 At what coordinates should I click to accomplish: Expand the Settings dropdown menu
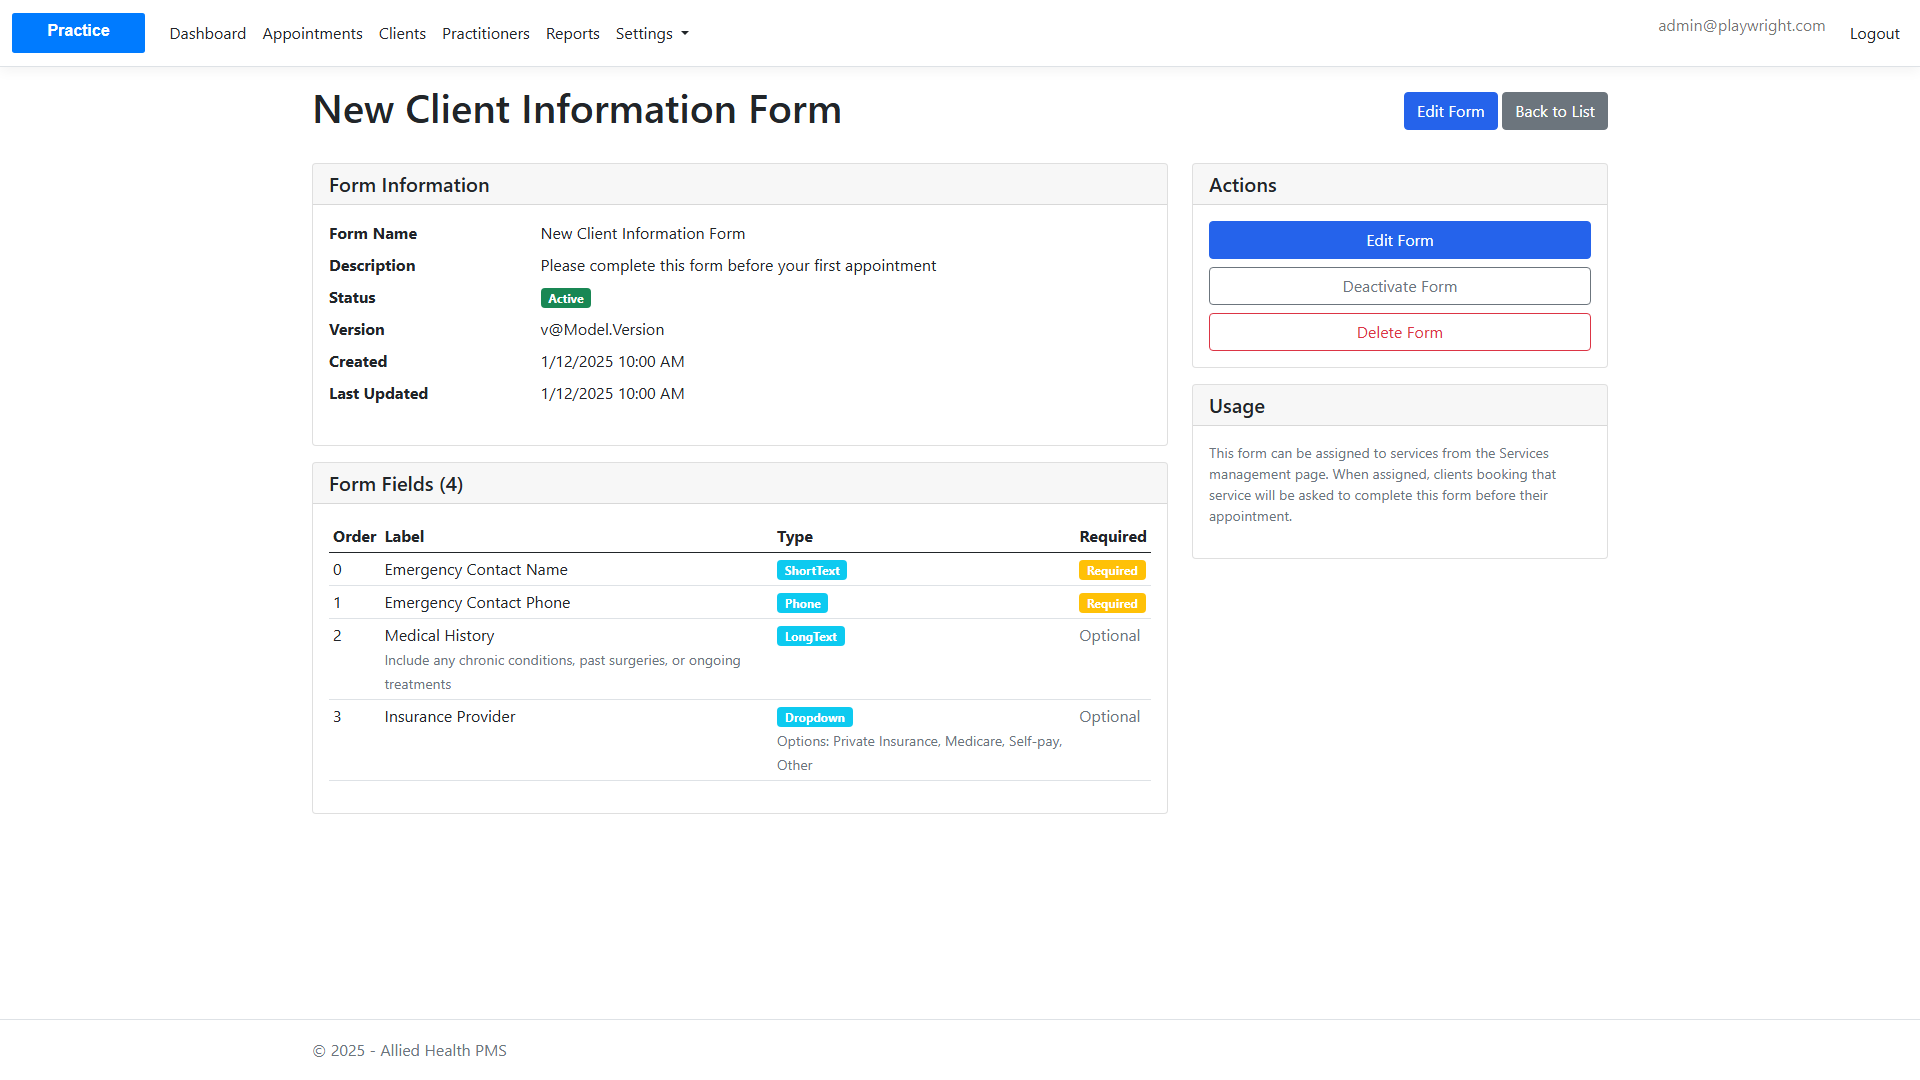(652, 33)
